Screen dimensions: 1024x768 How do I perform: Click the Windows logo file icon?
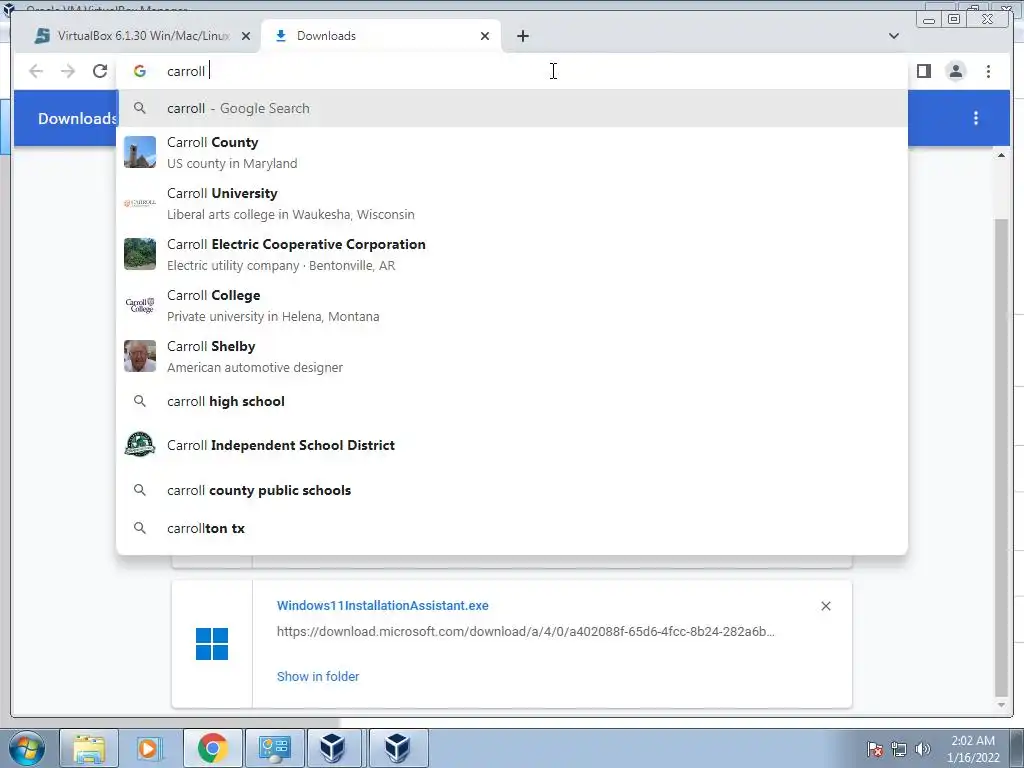click(212, 644)
